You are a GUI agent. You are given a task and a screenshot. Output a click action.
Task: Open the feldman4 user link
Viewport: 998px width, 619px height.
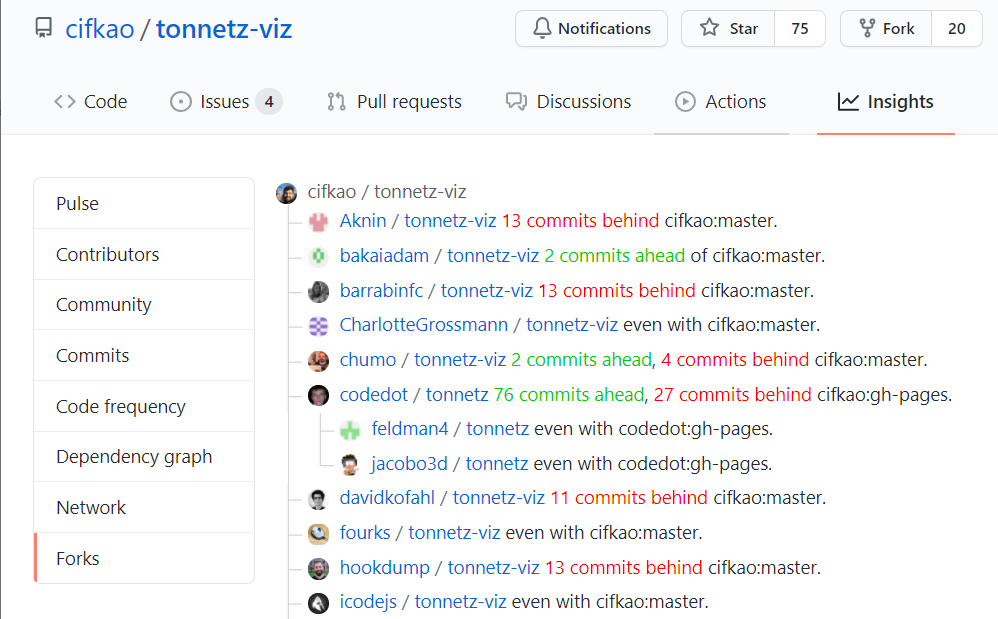(x=410, y=429)
